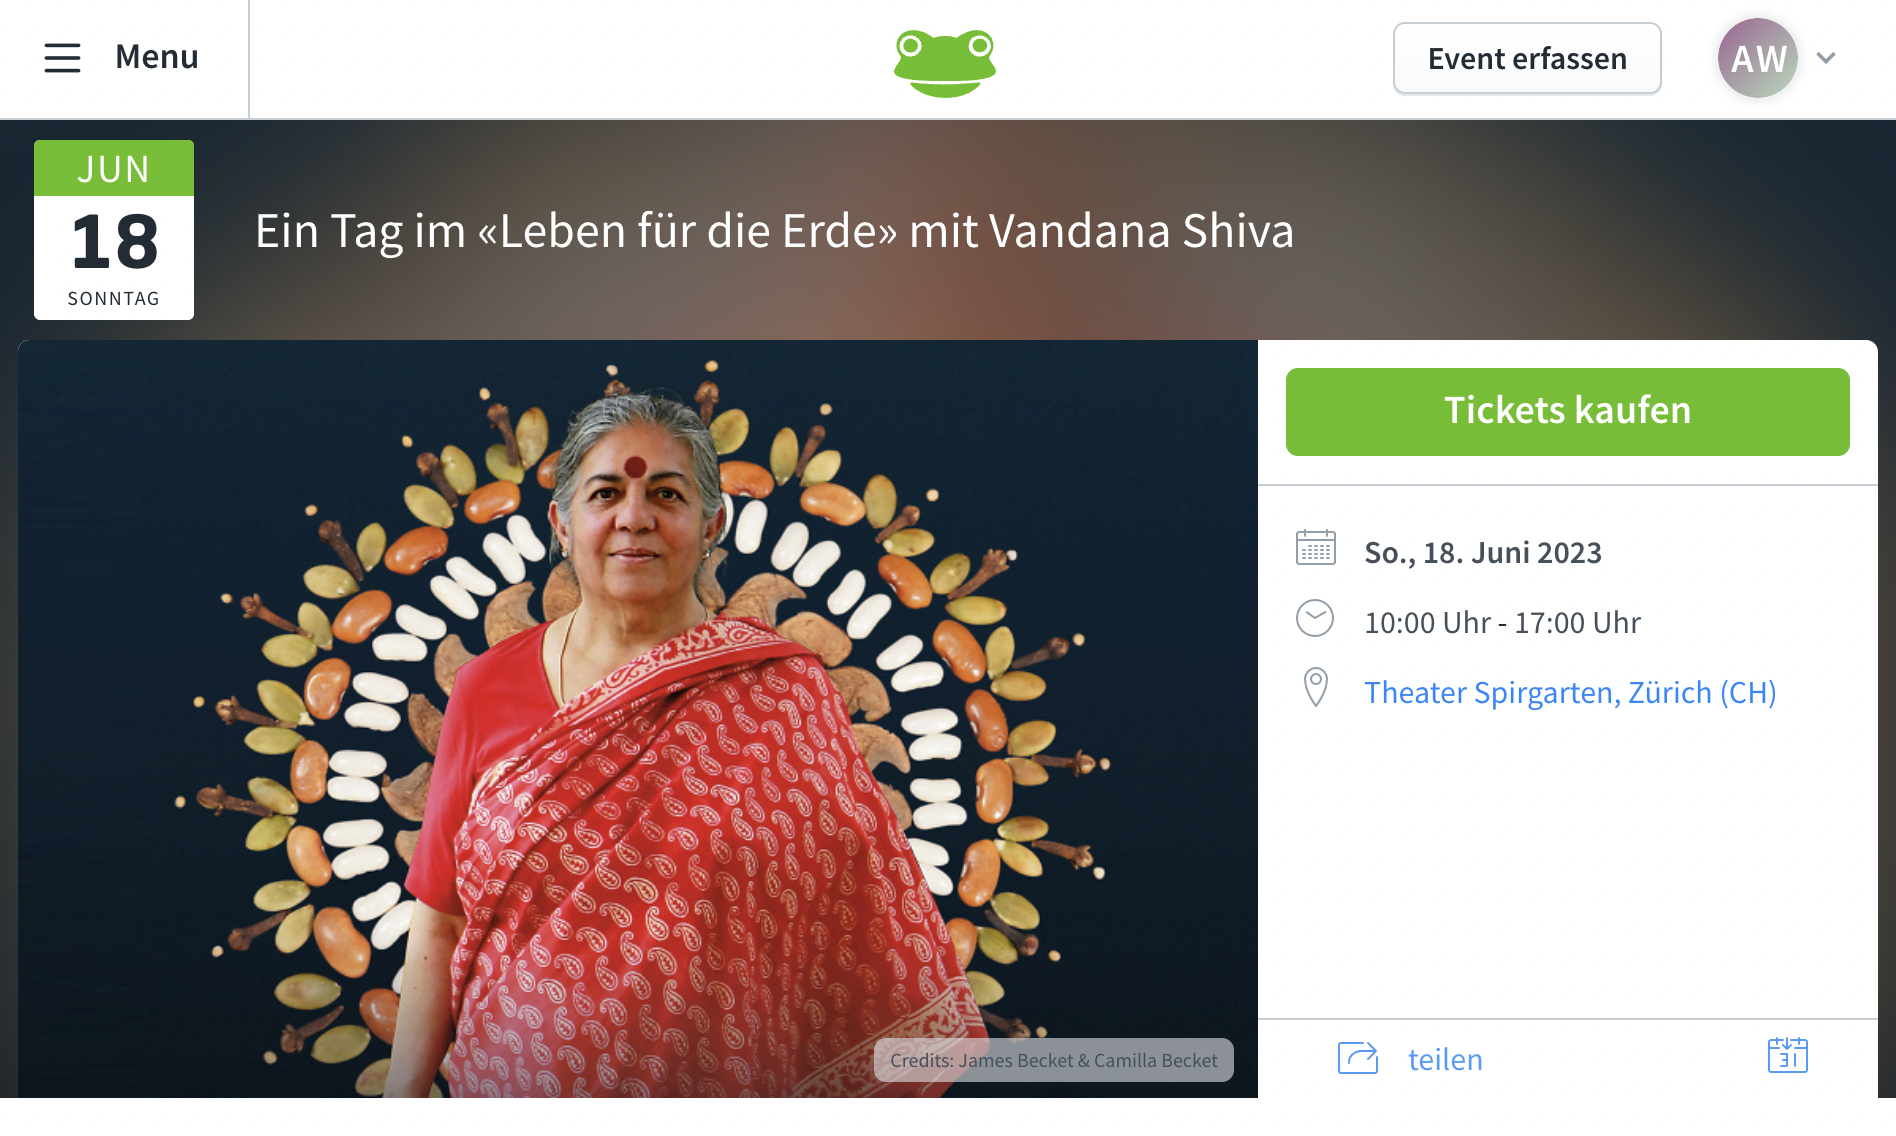
Task: Open the AW user avatar
Action: tap(1758, 58)
